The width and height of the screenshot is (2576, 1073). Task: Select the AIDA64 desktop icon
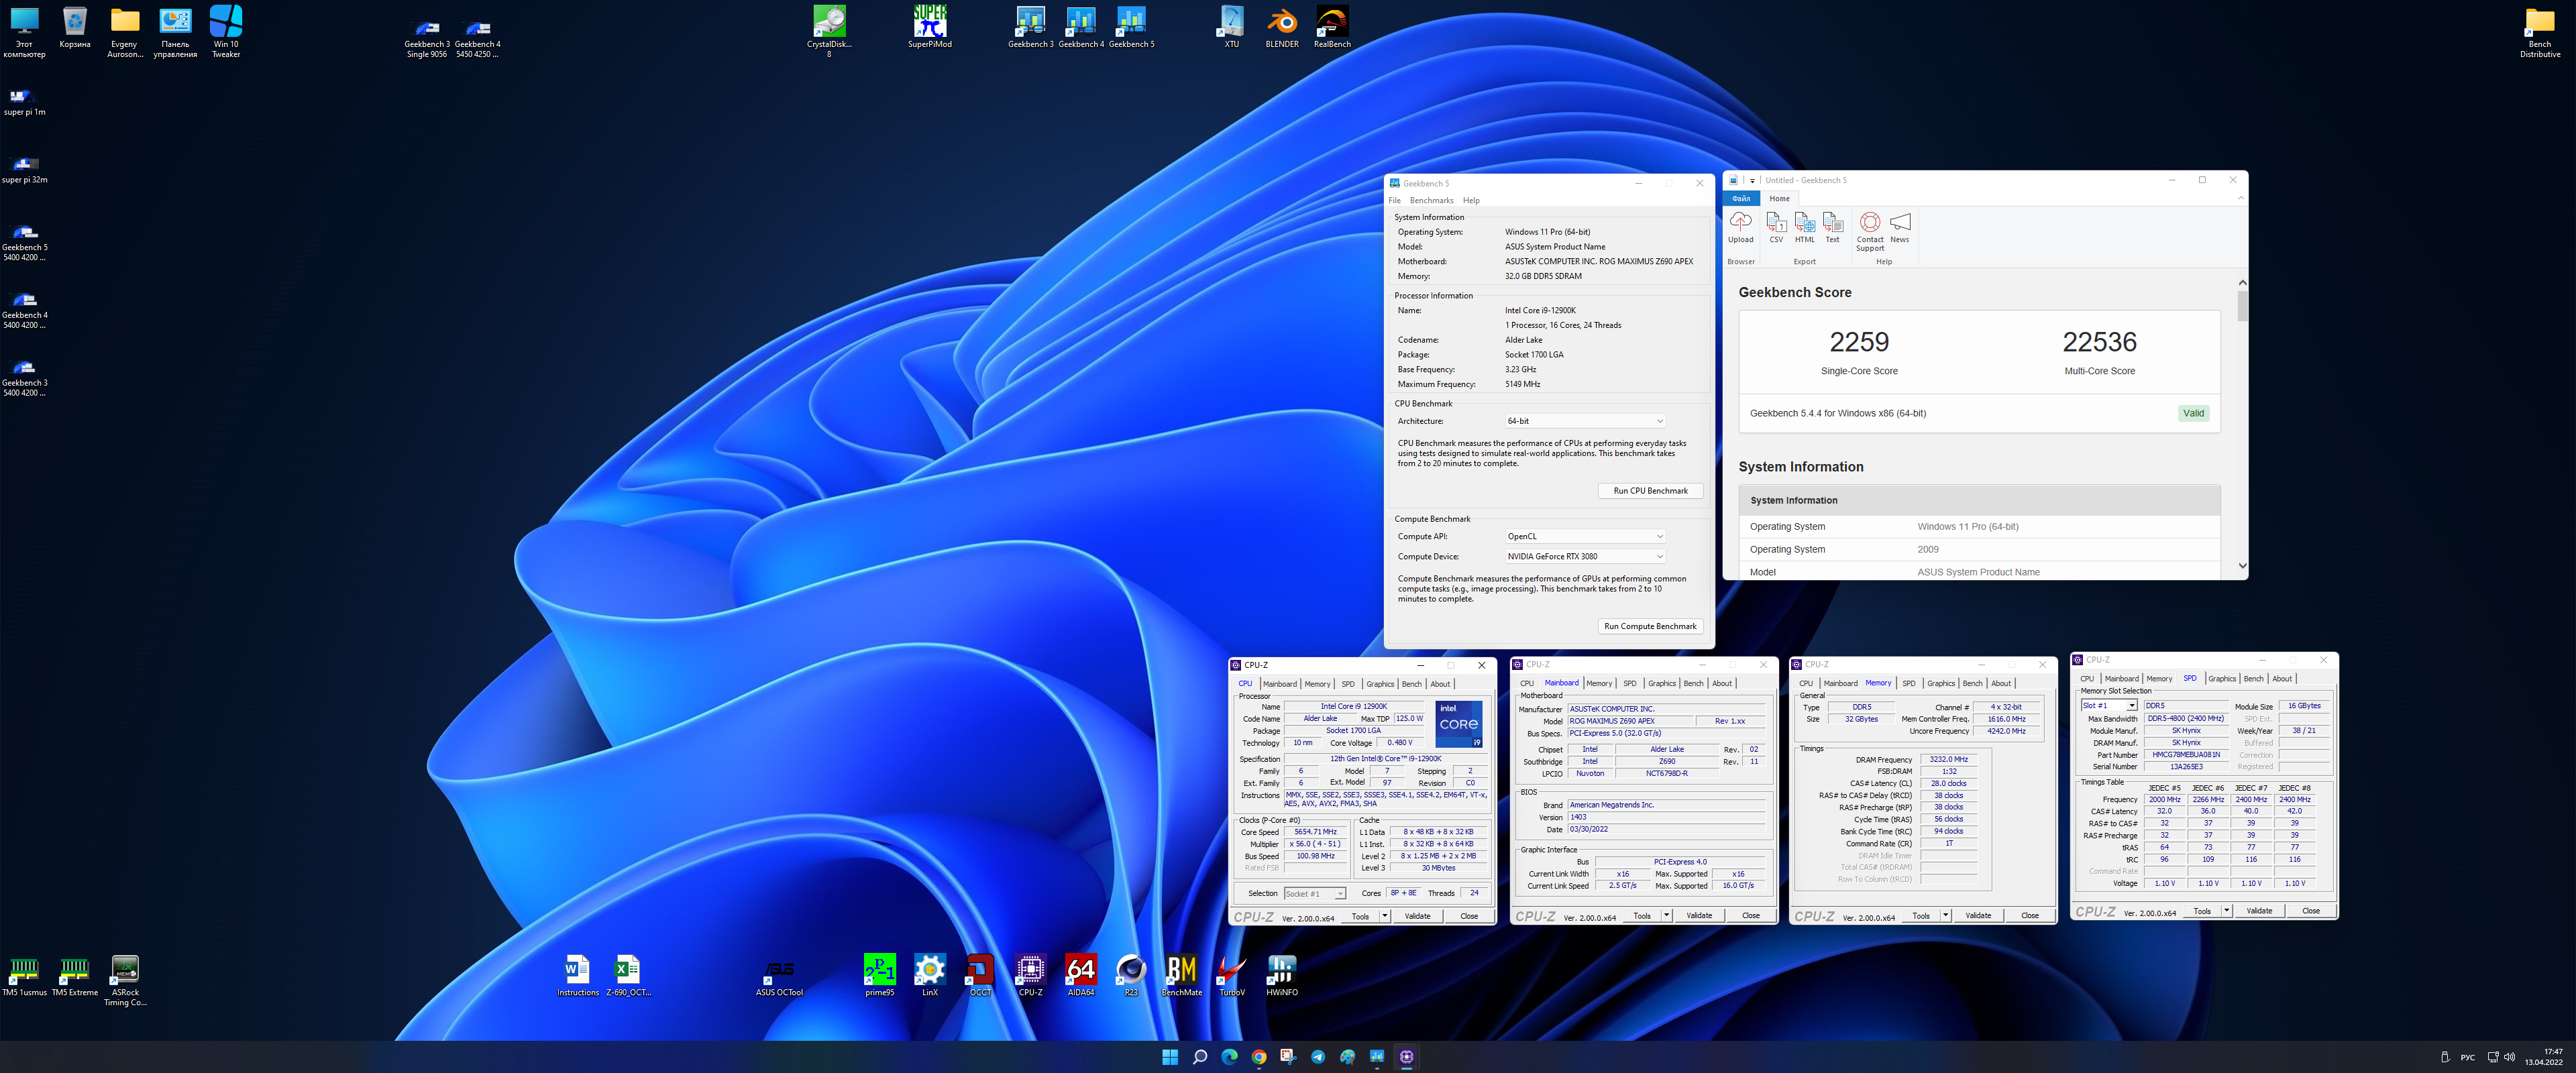[x=1081, y=975]
